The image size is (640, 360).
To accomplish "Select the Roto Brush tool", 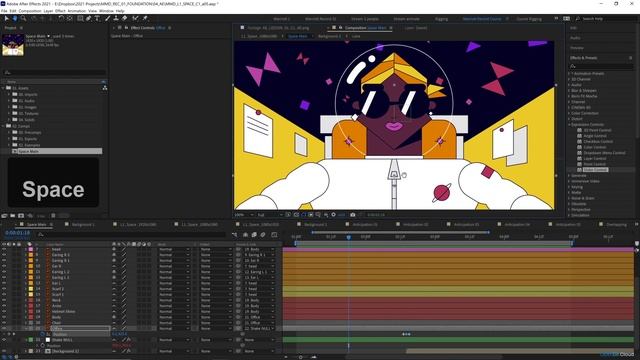I will 136,18.
